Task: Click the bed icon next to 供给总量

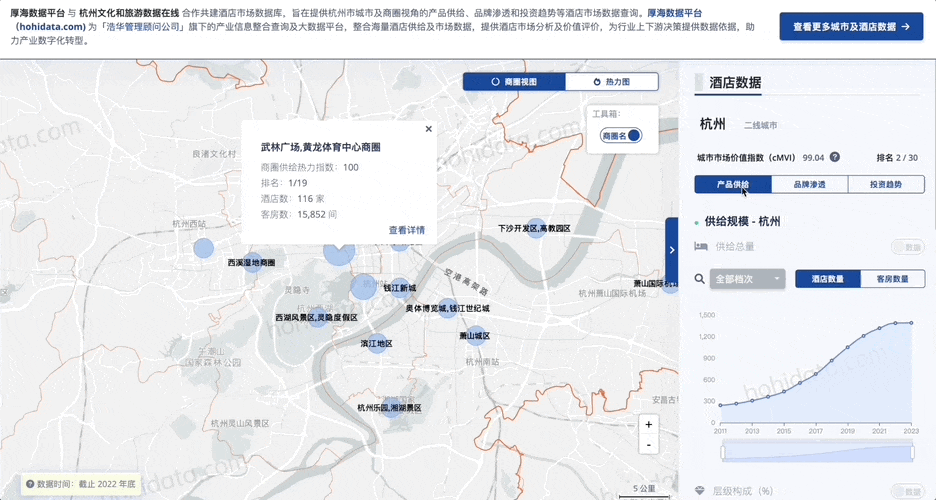Action: [701, 246]
